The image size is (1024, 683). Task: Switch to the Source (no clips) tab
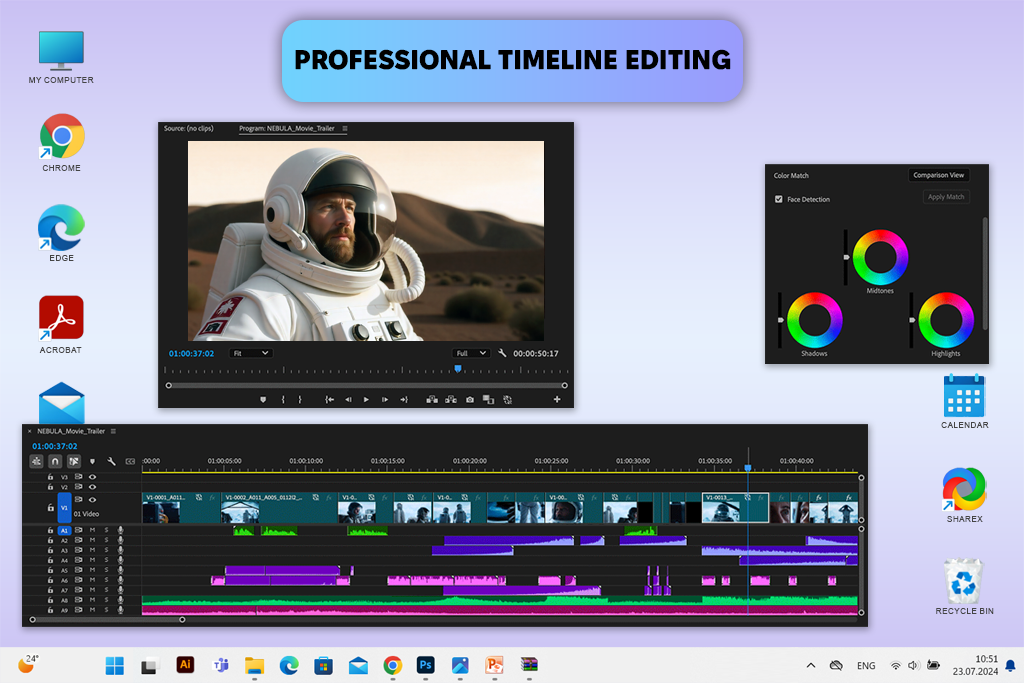pos(189,128)
